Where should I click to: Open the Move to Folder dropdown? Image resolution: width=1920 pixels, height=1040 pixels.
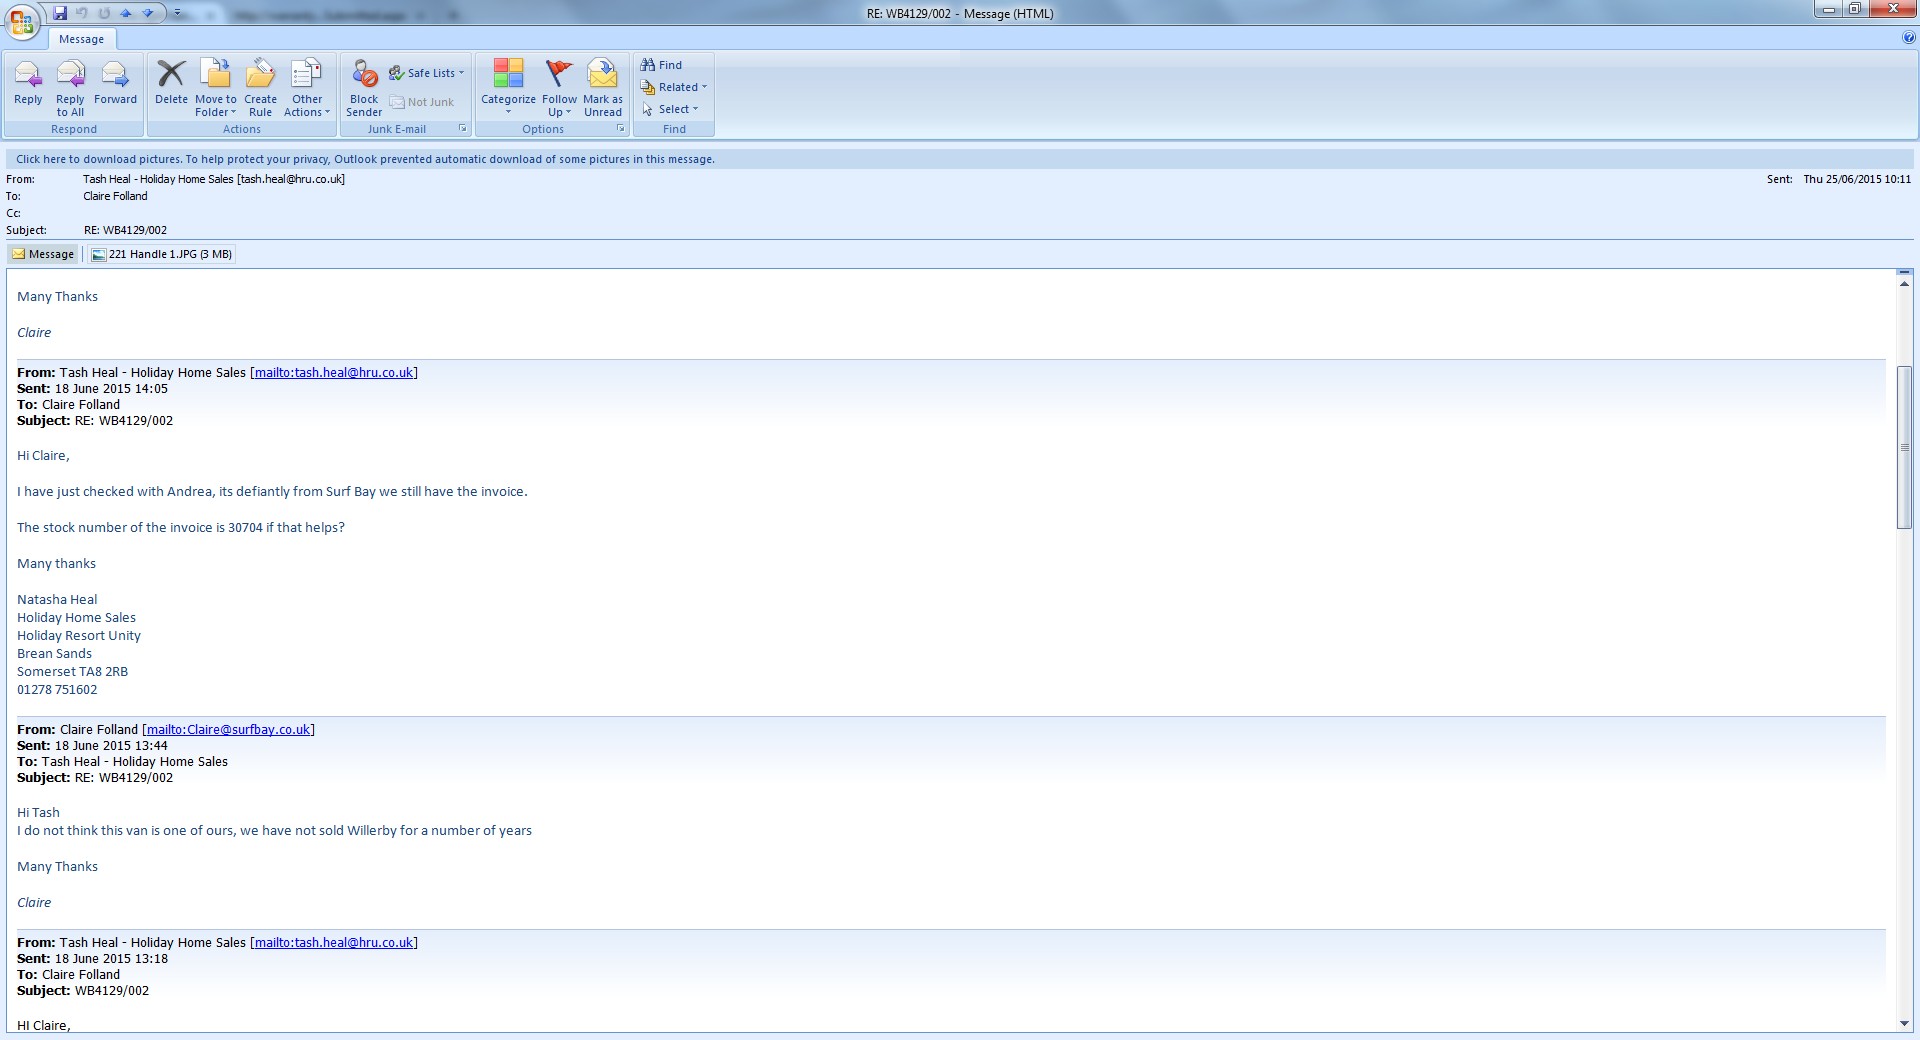(x=216, y=105)
